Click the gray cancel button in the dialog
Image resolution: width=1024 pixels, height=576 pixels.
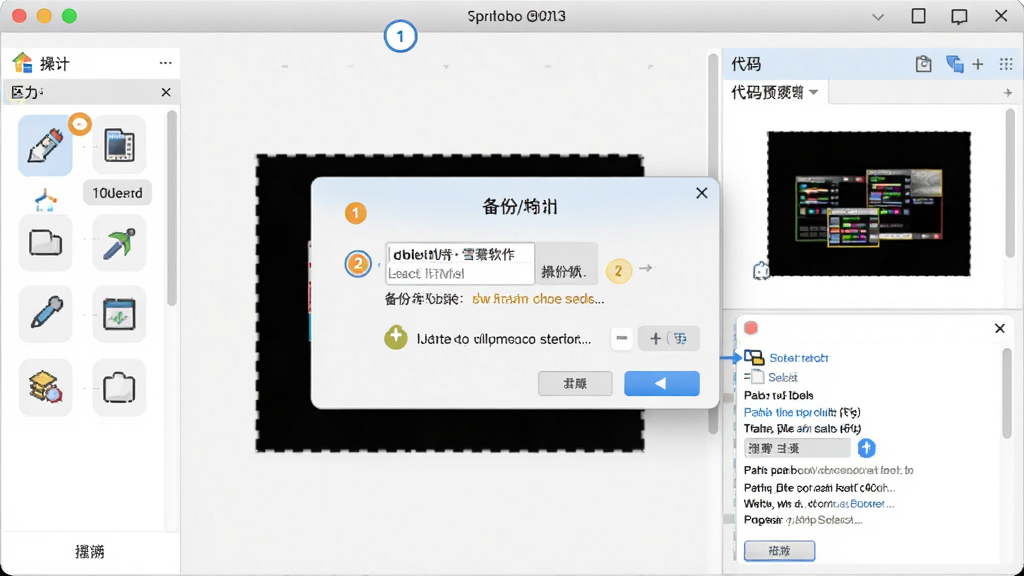point(575,383)
